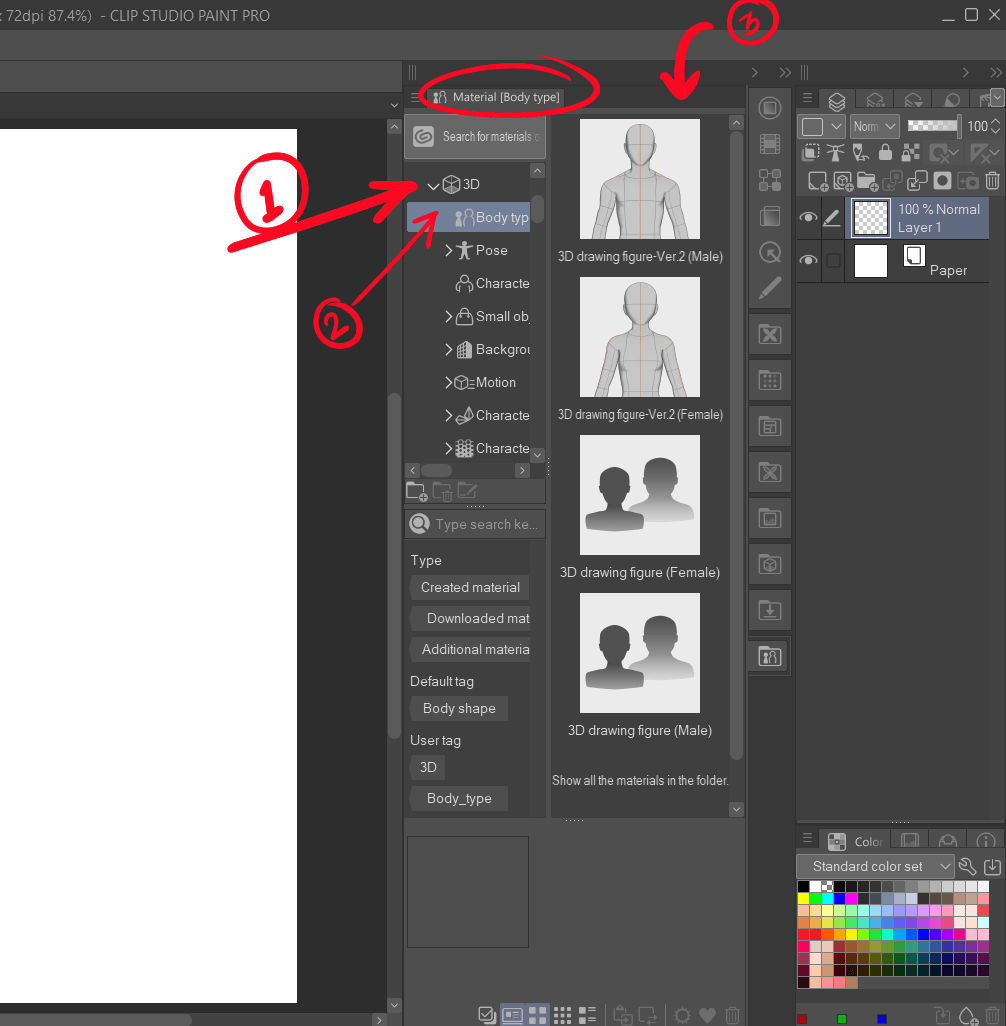Set as Draft Layer icon
The width and height of the screenshot is (1006, 1026).
860,153
